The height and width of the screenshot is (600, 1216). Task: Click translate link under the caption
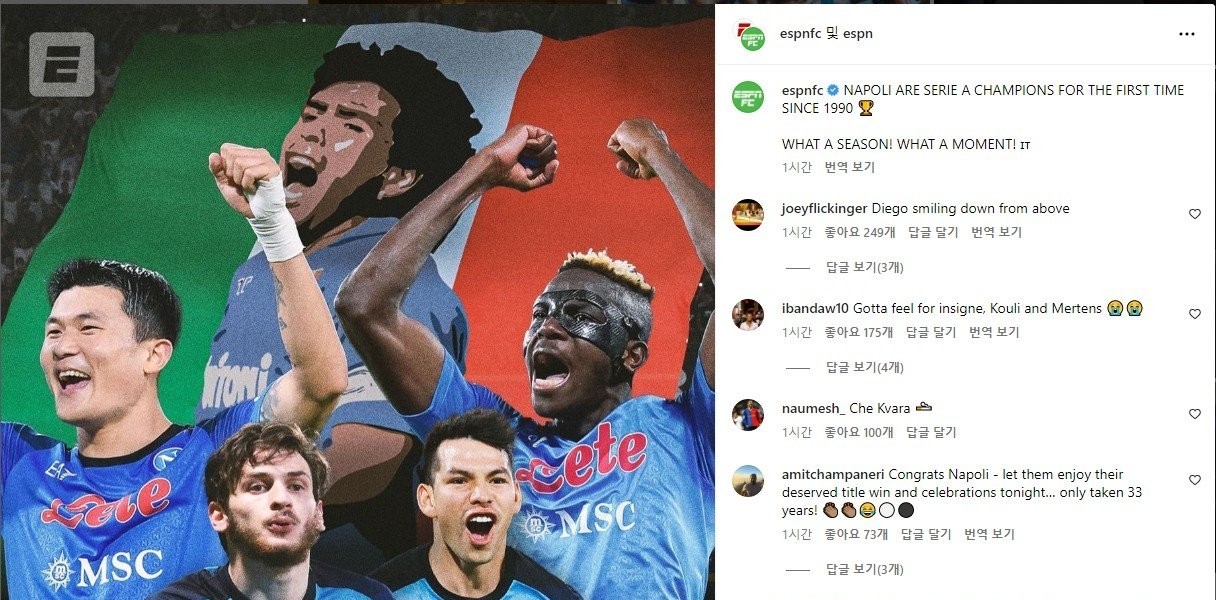coord(849,168)
